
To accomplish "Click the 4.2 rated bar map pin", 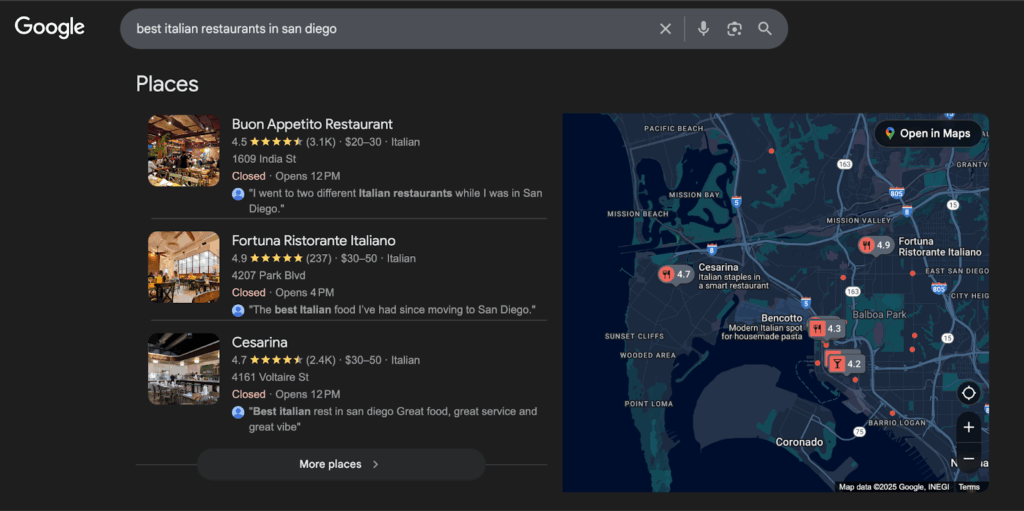I will tap(845, 363).
